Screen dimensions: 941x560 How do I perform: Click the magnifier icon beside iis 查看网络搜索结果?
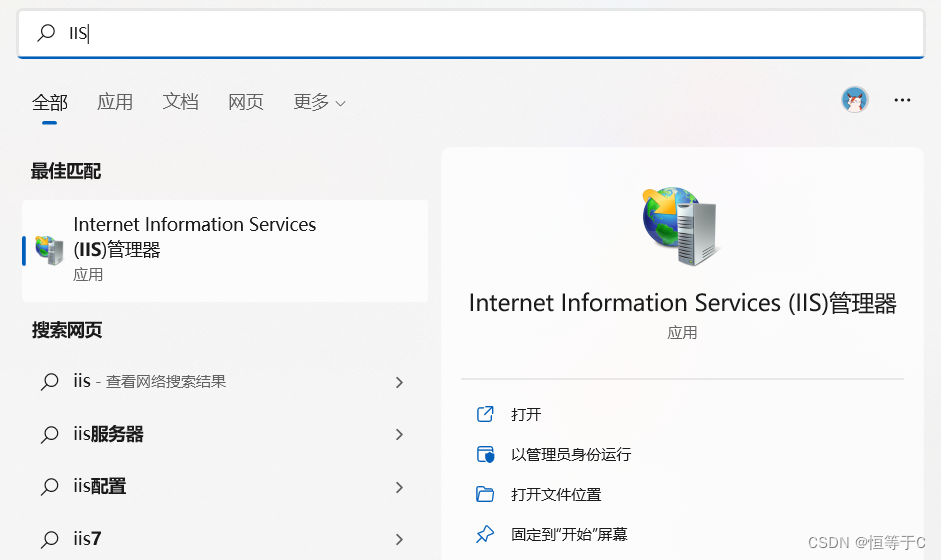point(50,382)
